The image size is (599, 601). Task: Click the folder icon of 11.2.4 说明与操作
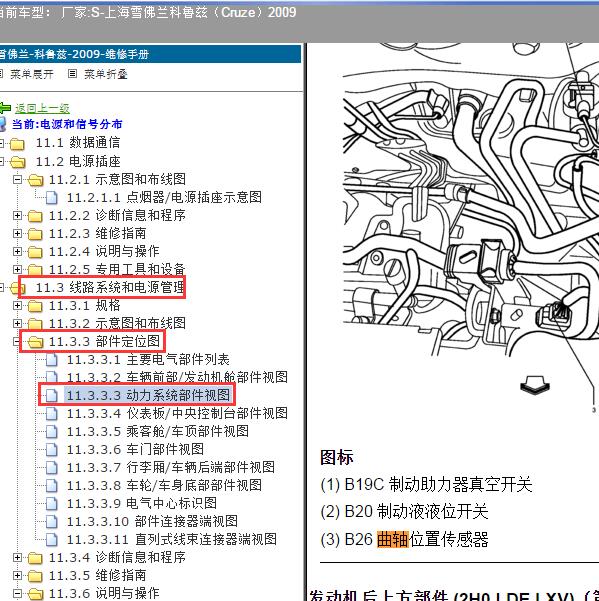pos(35,252)
